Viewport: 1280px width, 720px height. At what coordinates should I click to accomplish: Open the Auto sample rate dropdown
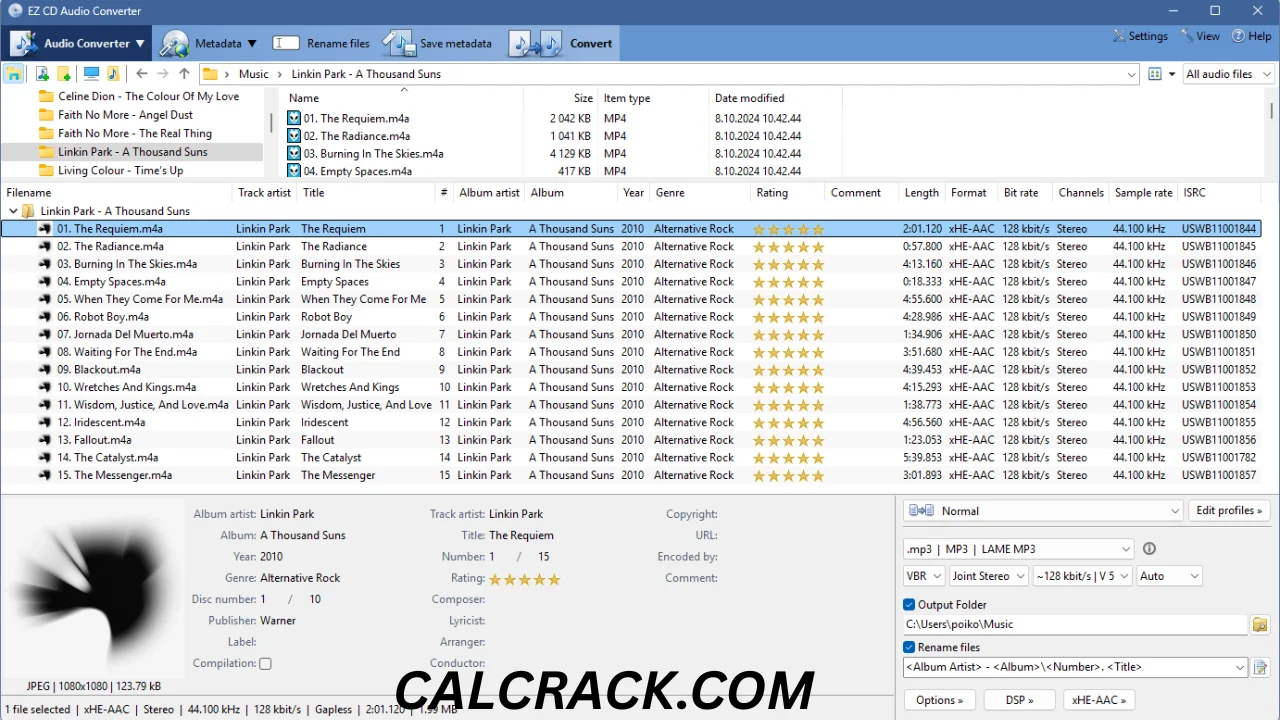[x=1168, y=576]
